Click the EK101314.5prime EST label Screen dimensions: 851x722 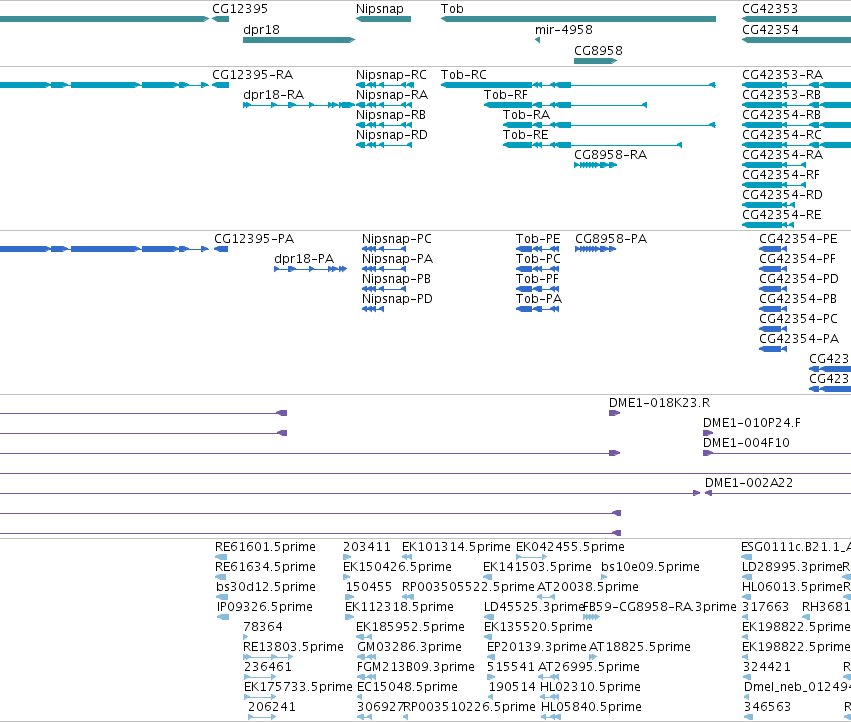456,547
